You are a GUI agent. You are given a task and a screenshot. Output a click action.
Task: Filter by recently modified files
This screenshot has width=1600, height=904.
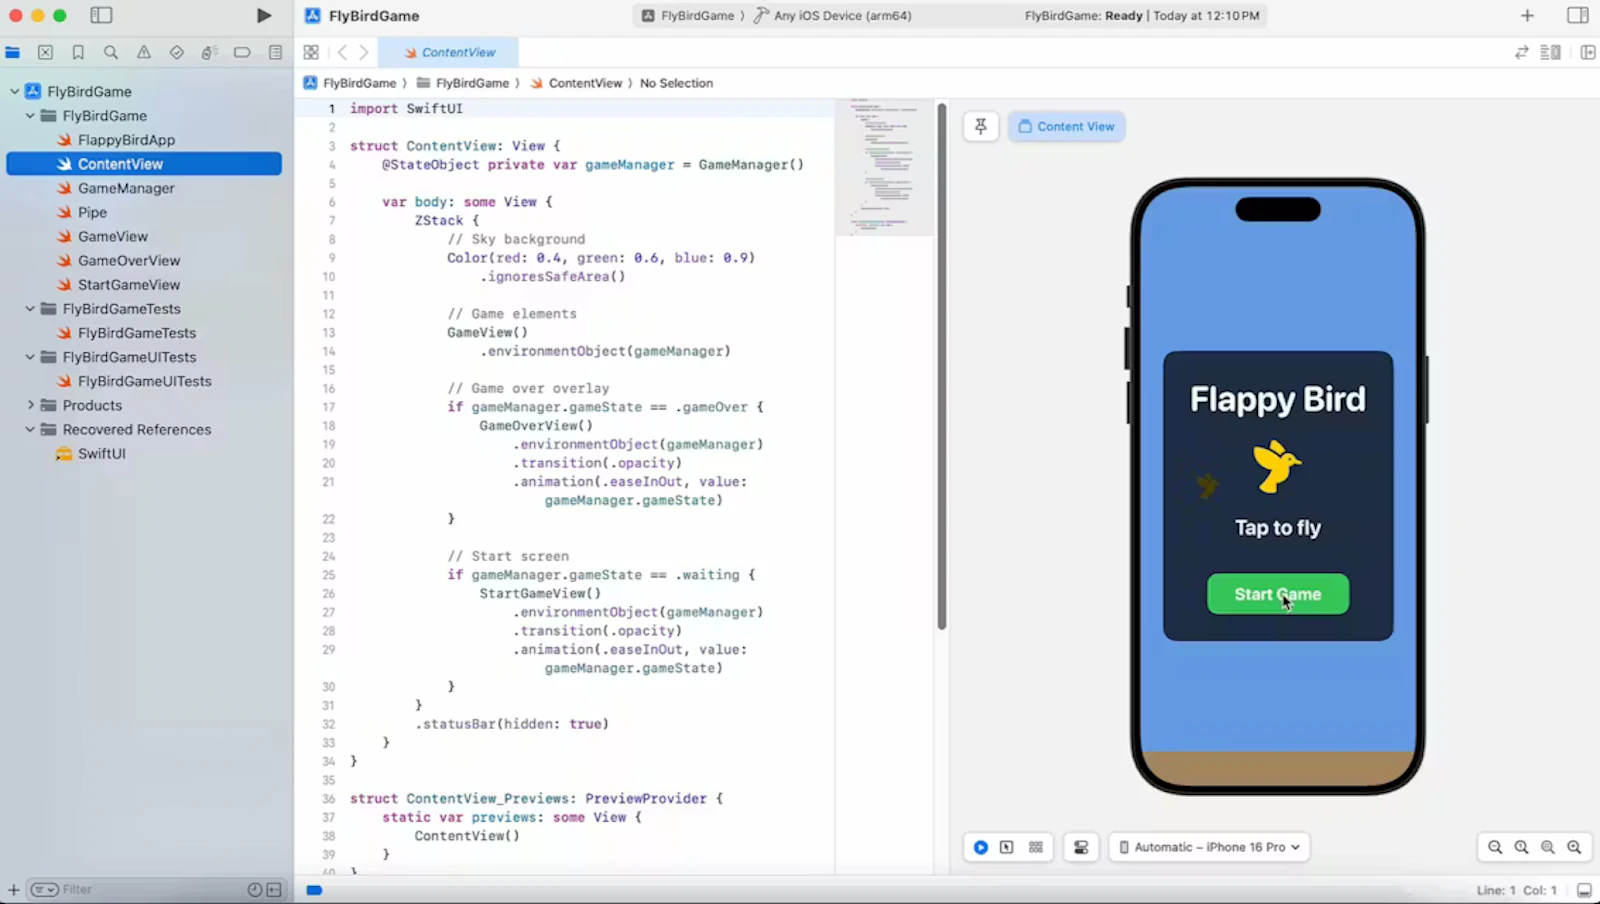255,889
